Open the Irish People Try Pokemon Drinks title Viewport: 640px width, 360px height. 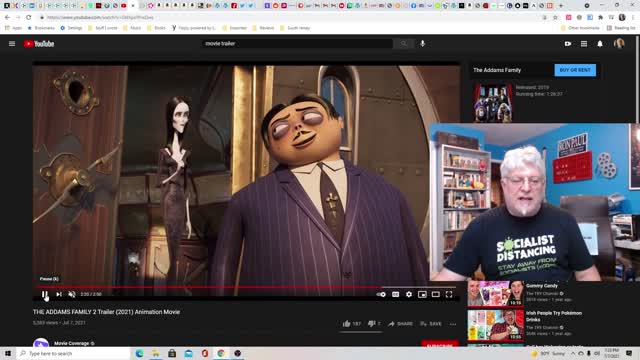pos(554,316)
